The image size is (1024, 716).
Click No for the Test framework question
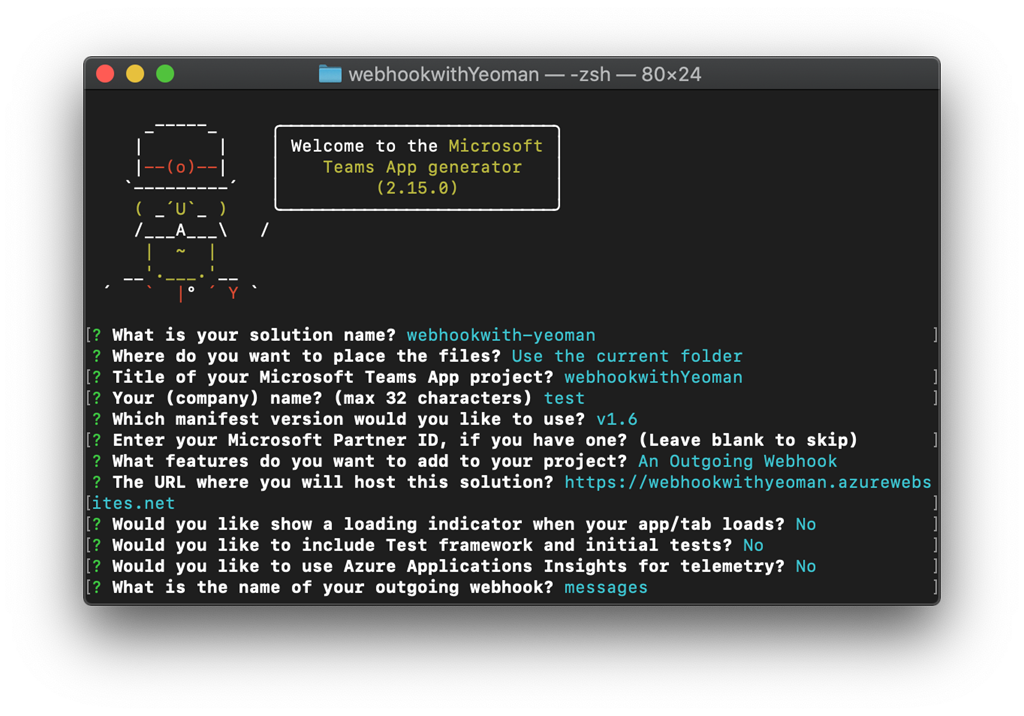click(x=753, y=545)
